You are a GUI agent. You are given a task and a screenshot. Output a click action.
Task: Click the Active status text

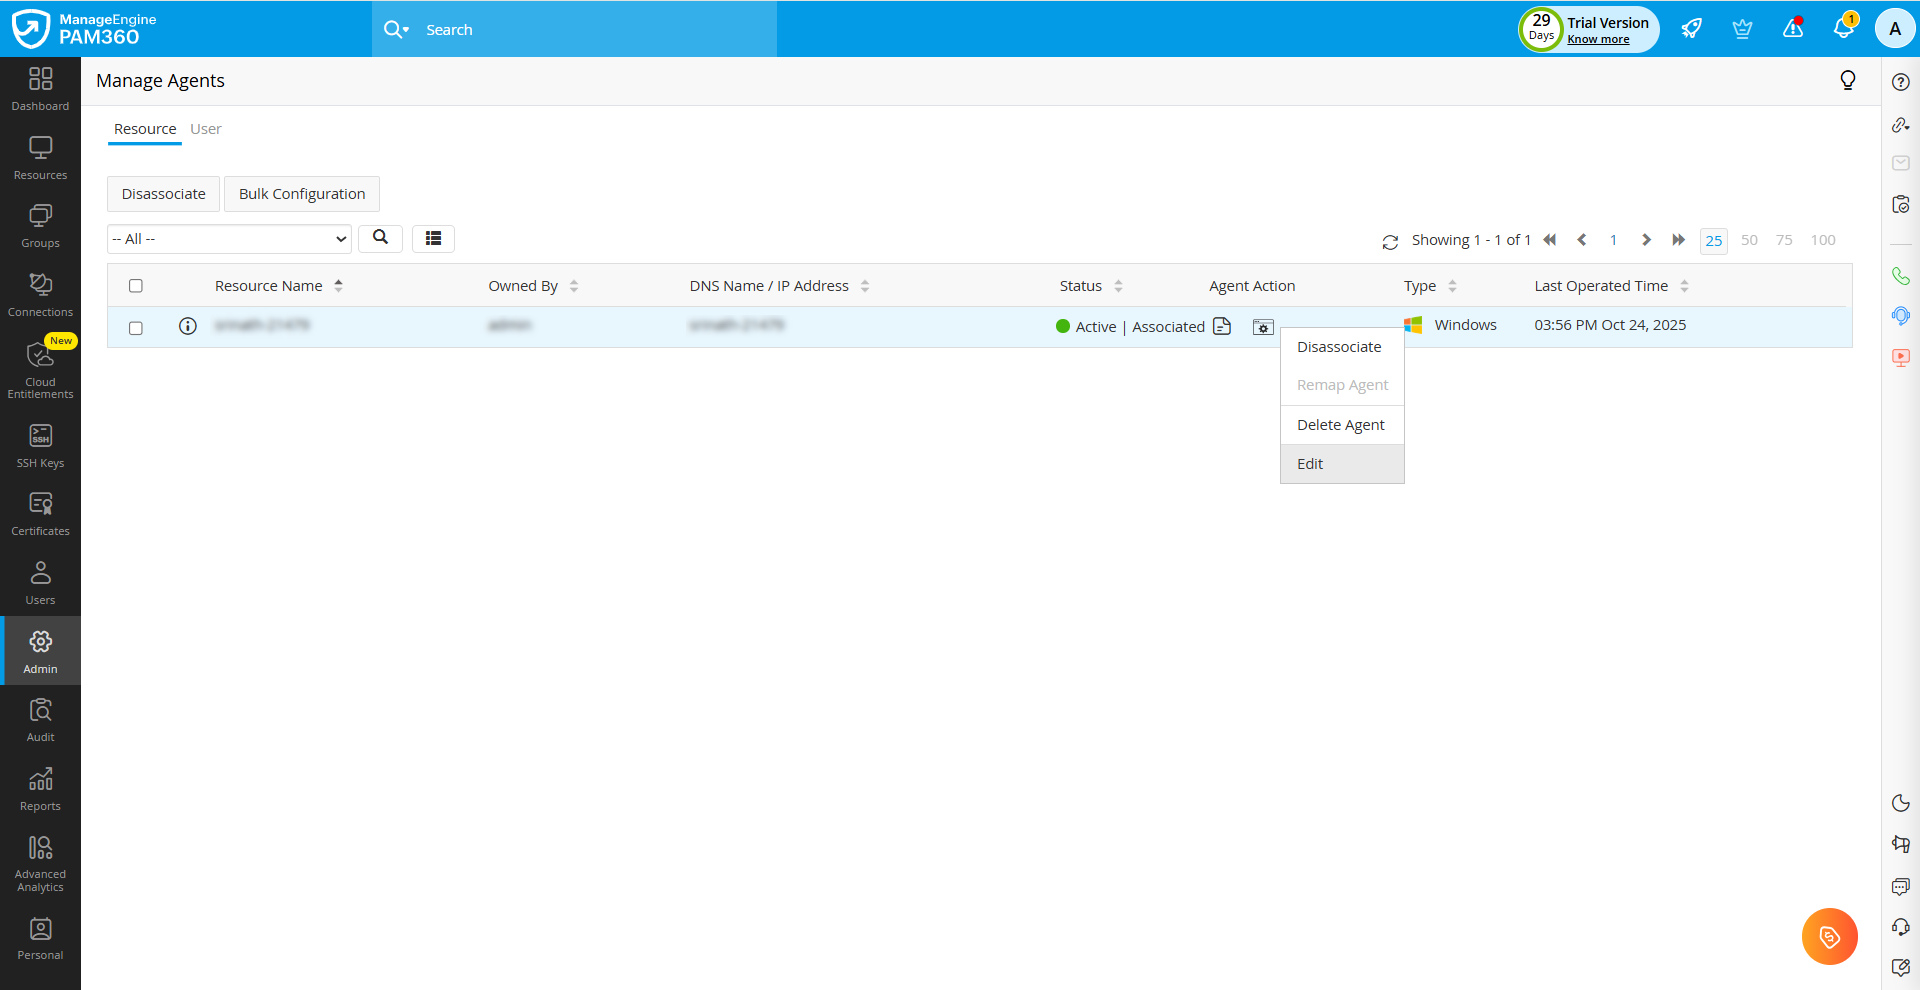[1096, 327]
